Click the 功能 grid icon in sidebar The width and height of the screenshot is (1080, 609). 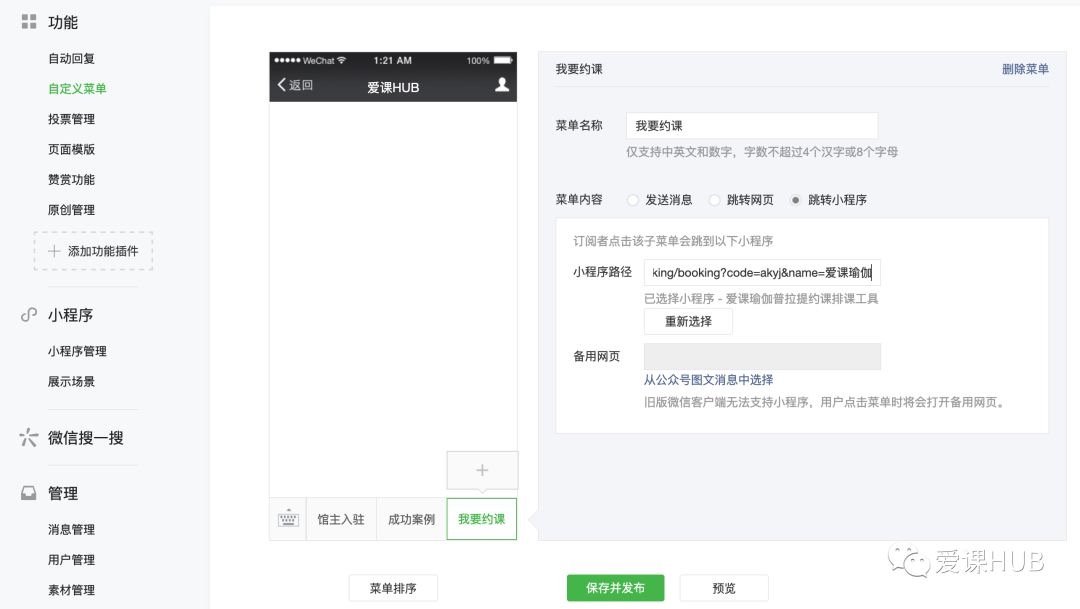(x=28, y=21)
